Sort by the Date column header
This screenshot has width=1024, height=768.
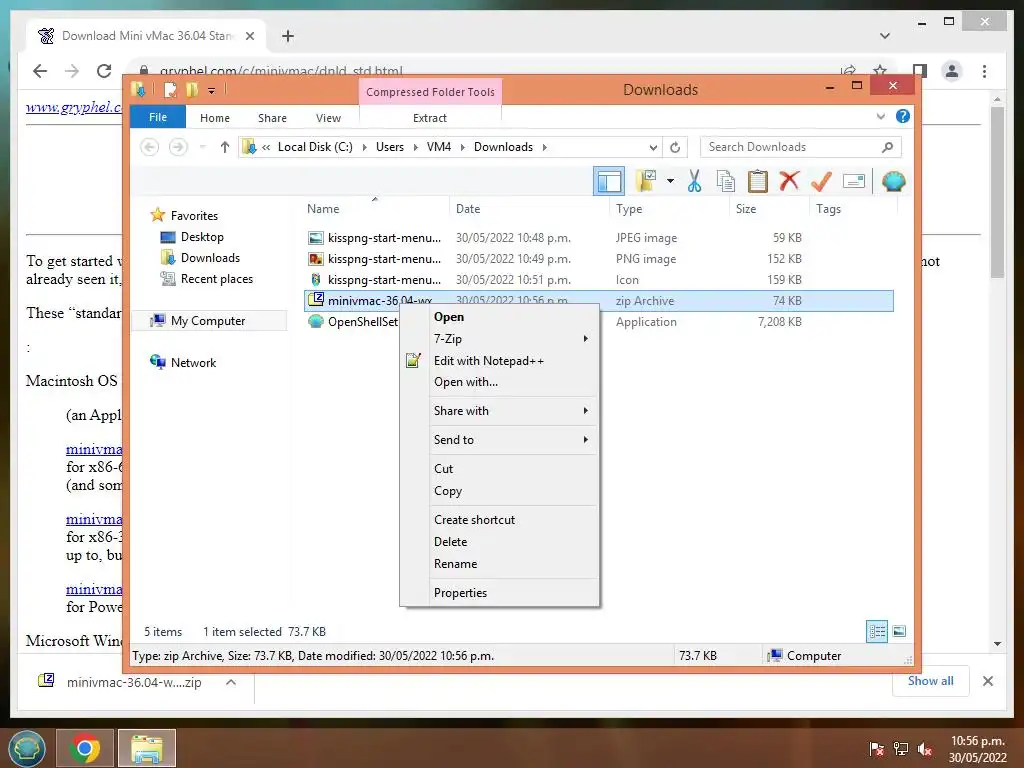[468, 209]
